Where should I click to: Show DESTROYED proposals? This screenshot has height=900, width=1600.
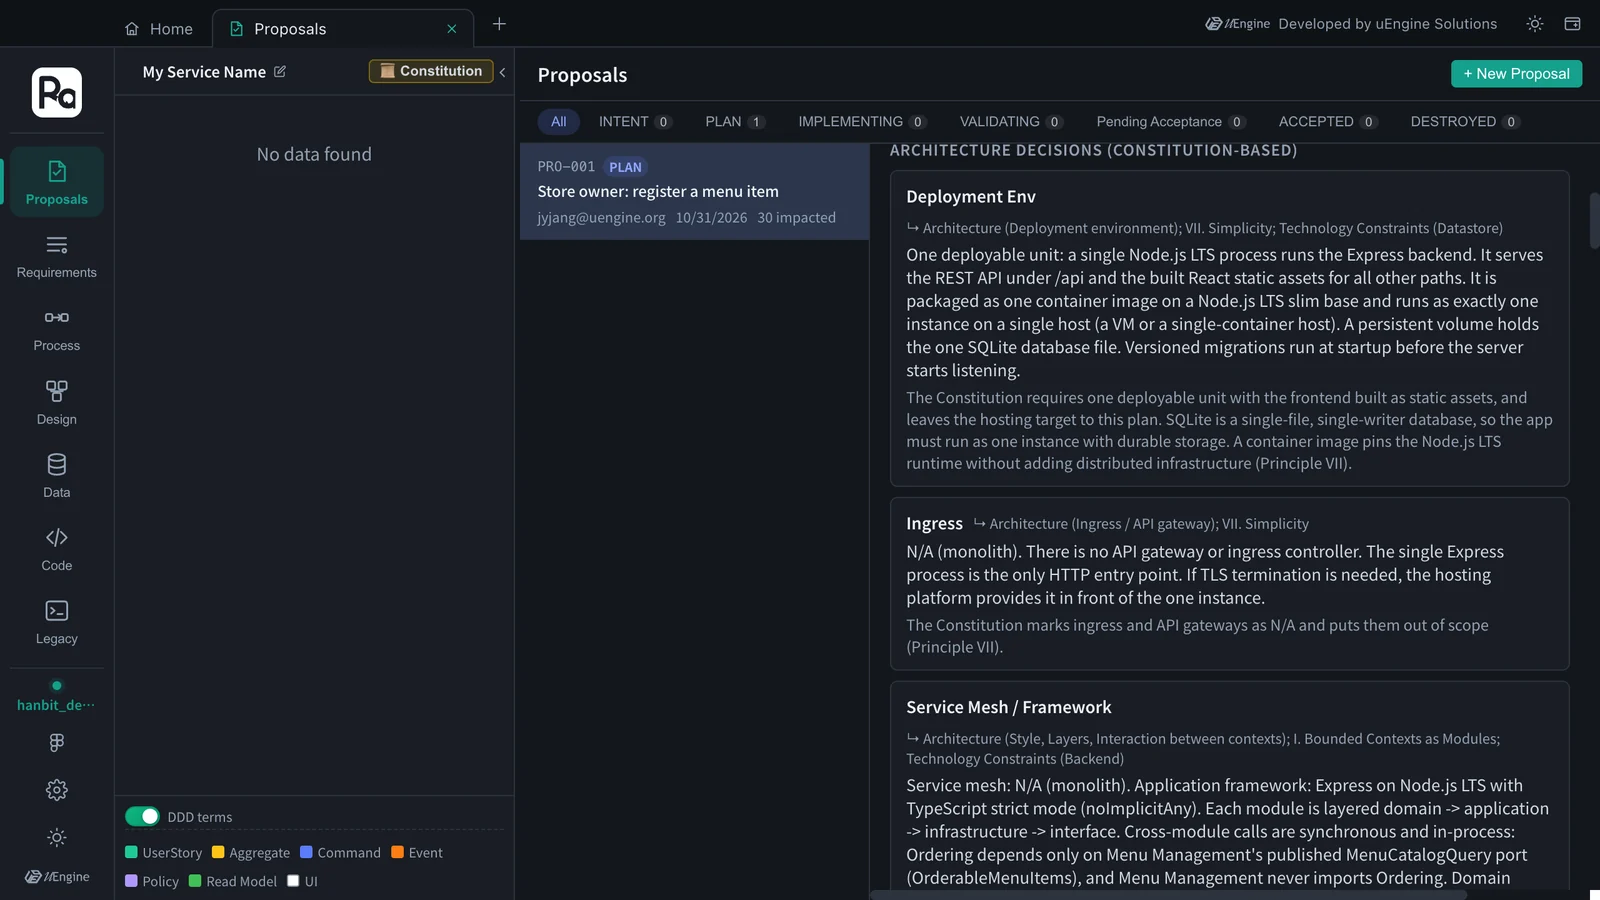(x=1465, y=121)
